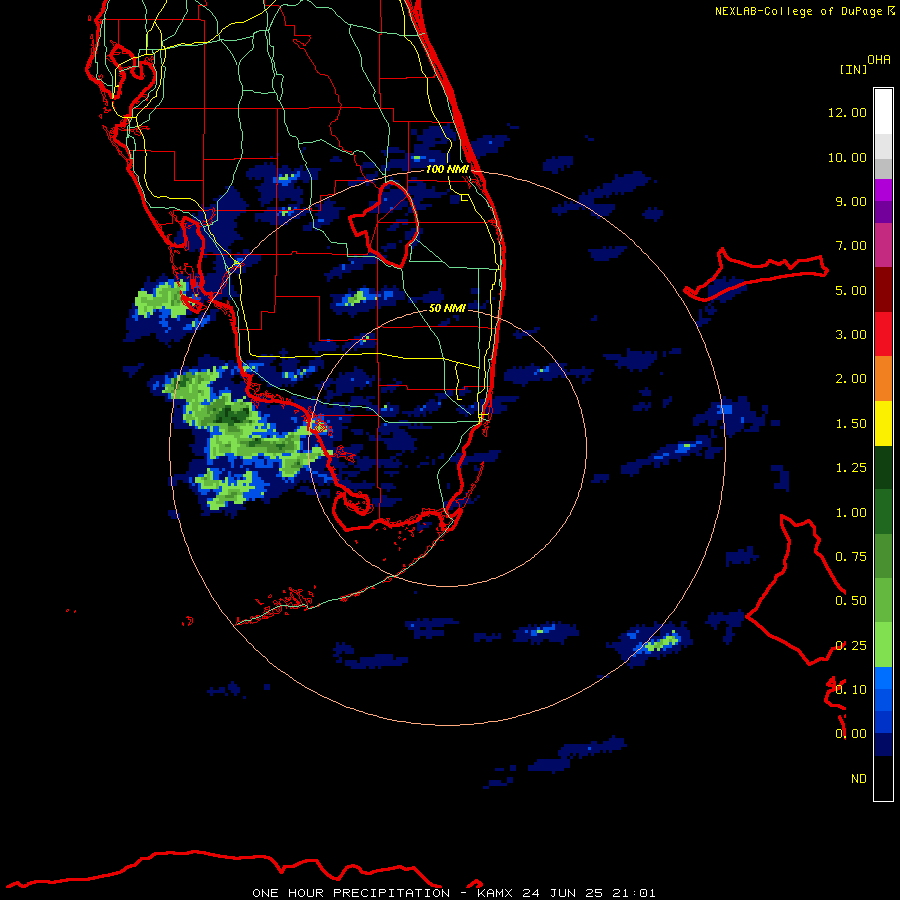The width and height of the screenshot is (900, 900).
Task: Click the 1.00 legend value
Action: coord(851,513)
